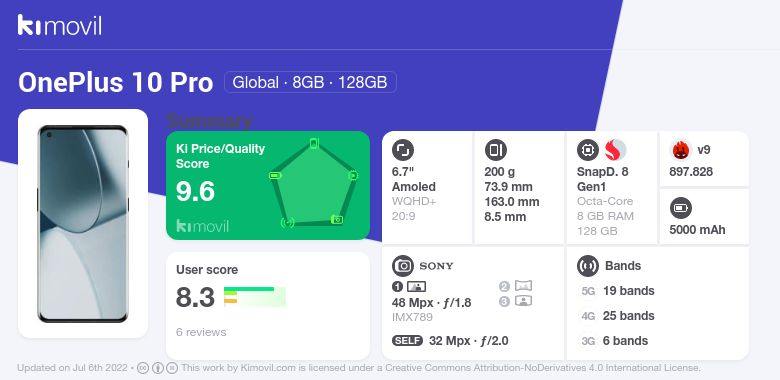
Task: Click the Creative Commons license icon
Action: (143, 368)
